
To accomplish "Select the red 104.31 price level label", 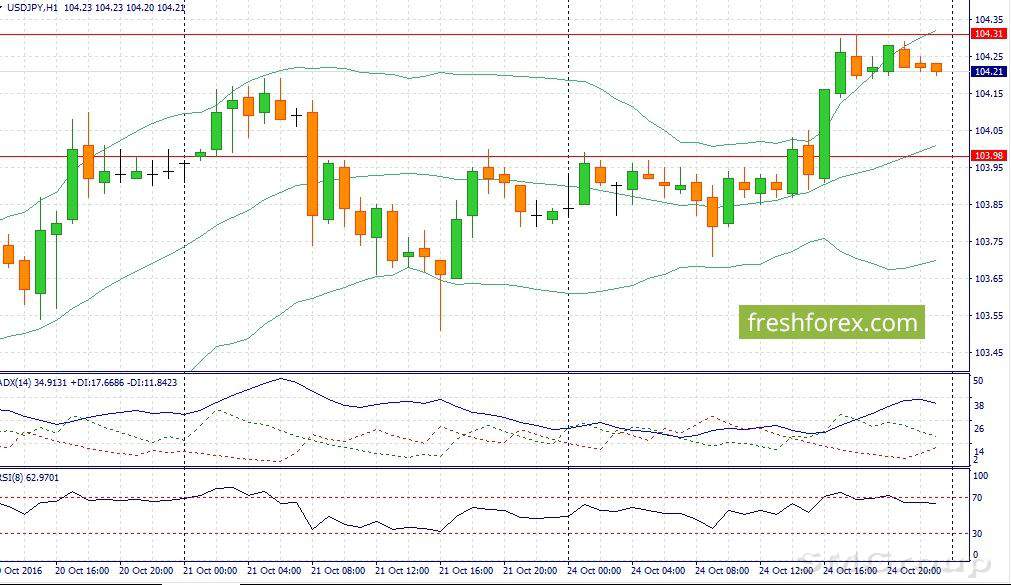I will tap(988, 34).
